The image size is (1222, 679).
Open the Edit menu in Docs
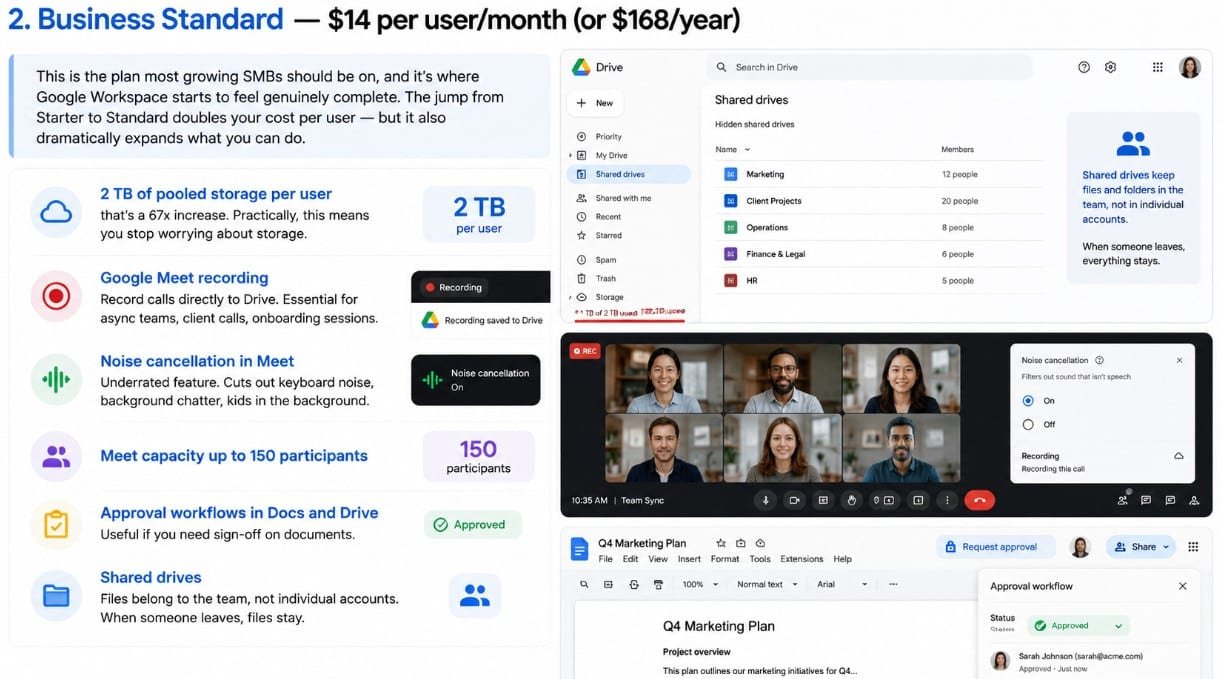point(631,559)
